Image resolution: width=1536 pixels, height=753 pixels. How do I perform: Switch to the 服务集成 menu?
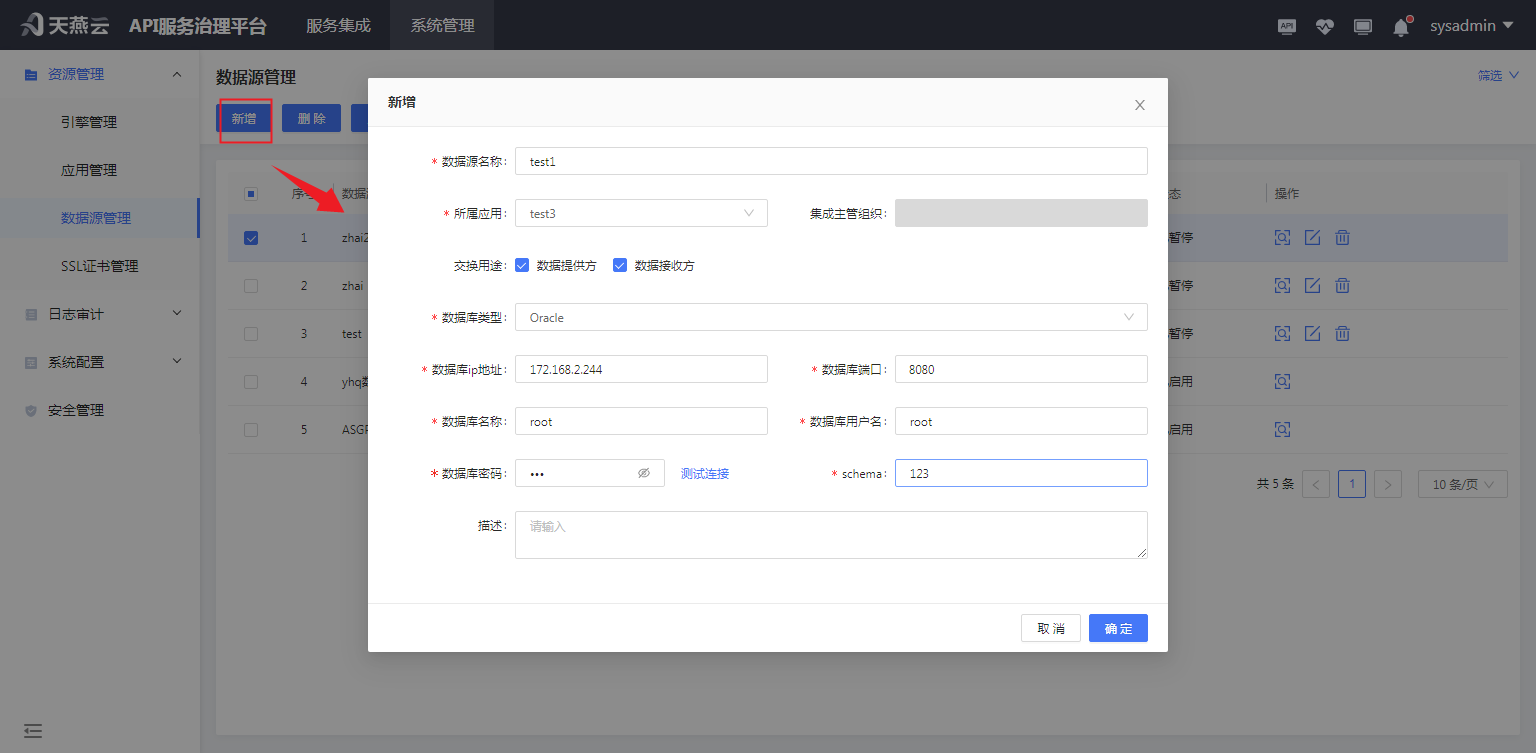(x=336, y=25)
